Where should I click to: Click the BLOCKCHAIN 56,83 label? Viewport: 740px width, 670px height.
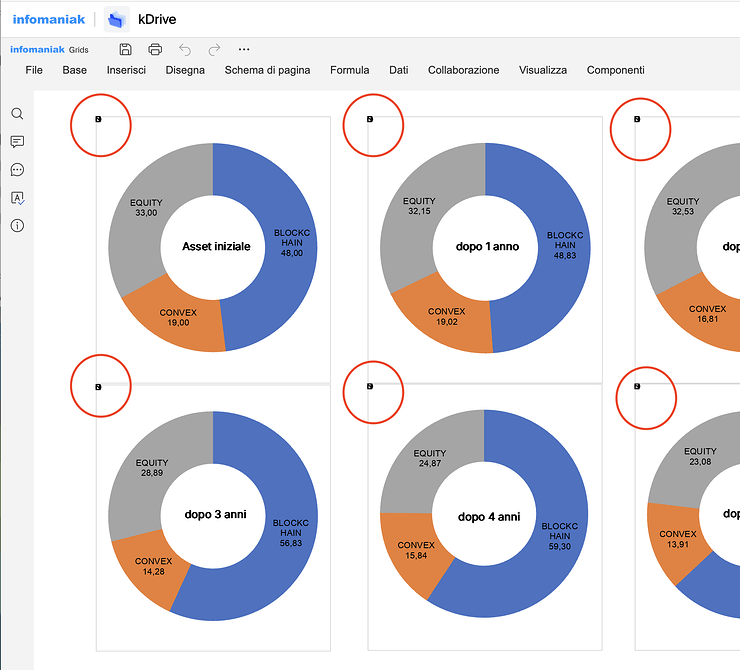(x=291, y=533)
